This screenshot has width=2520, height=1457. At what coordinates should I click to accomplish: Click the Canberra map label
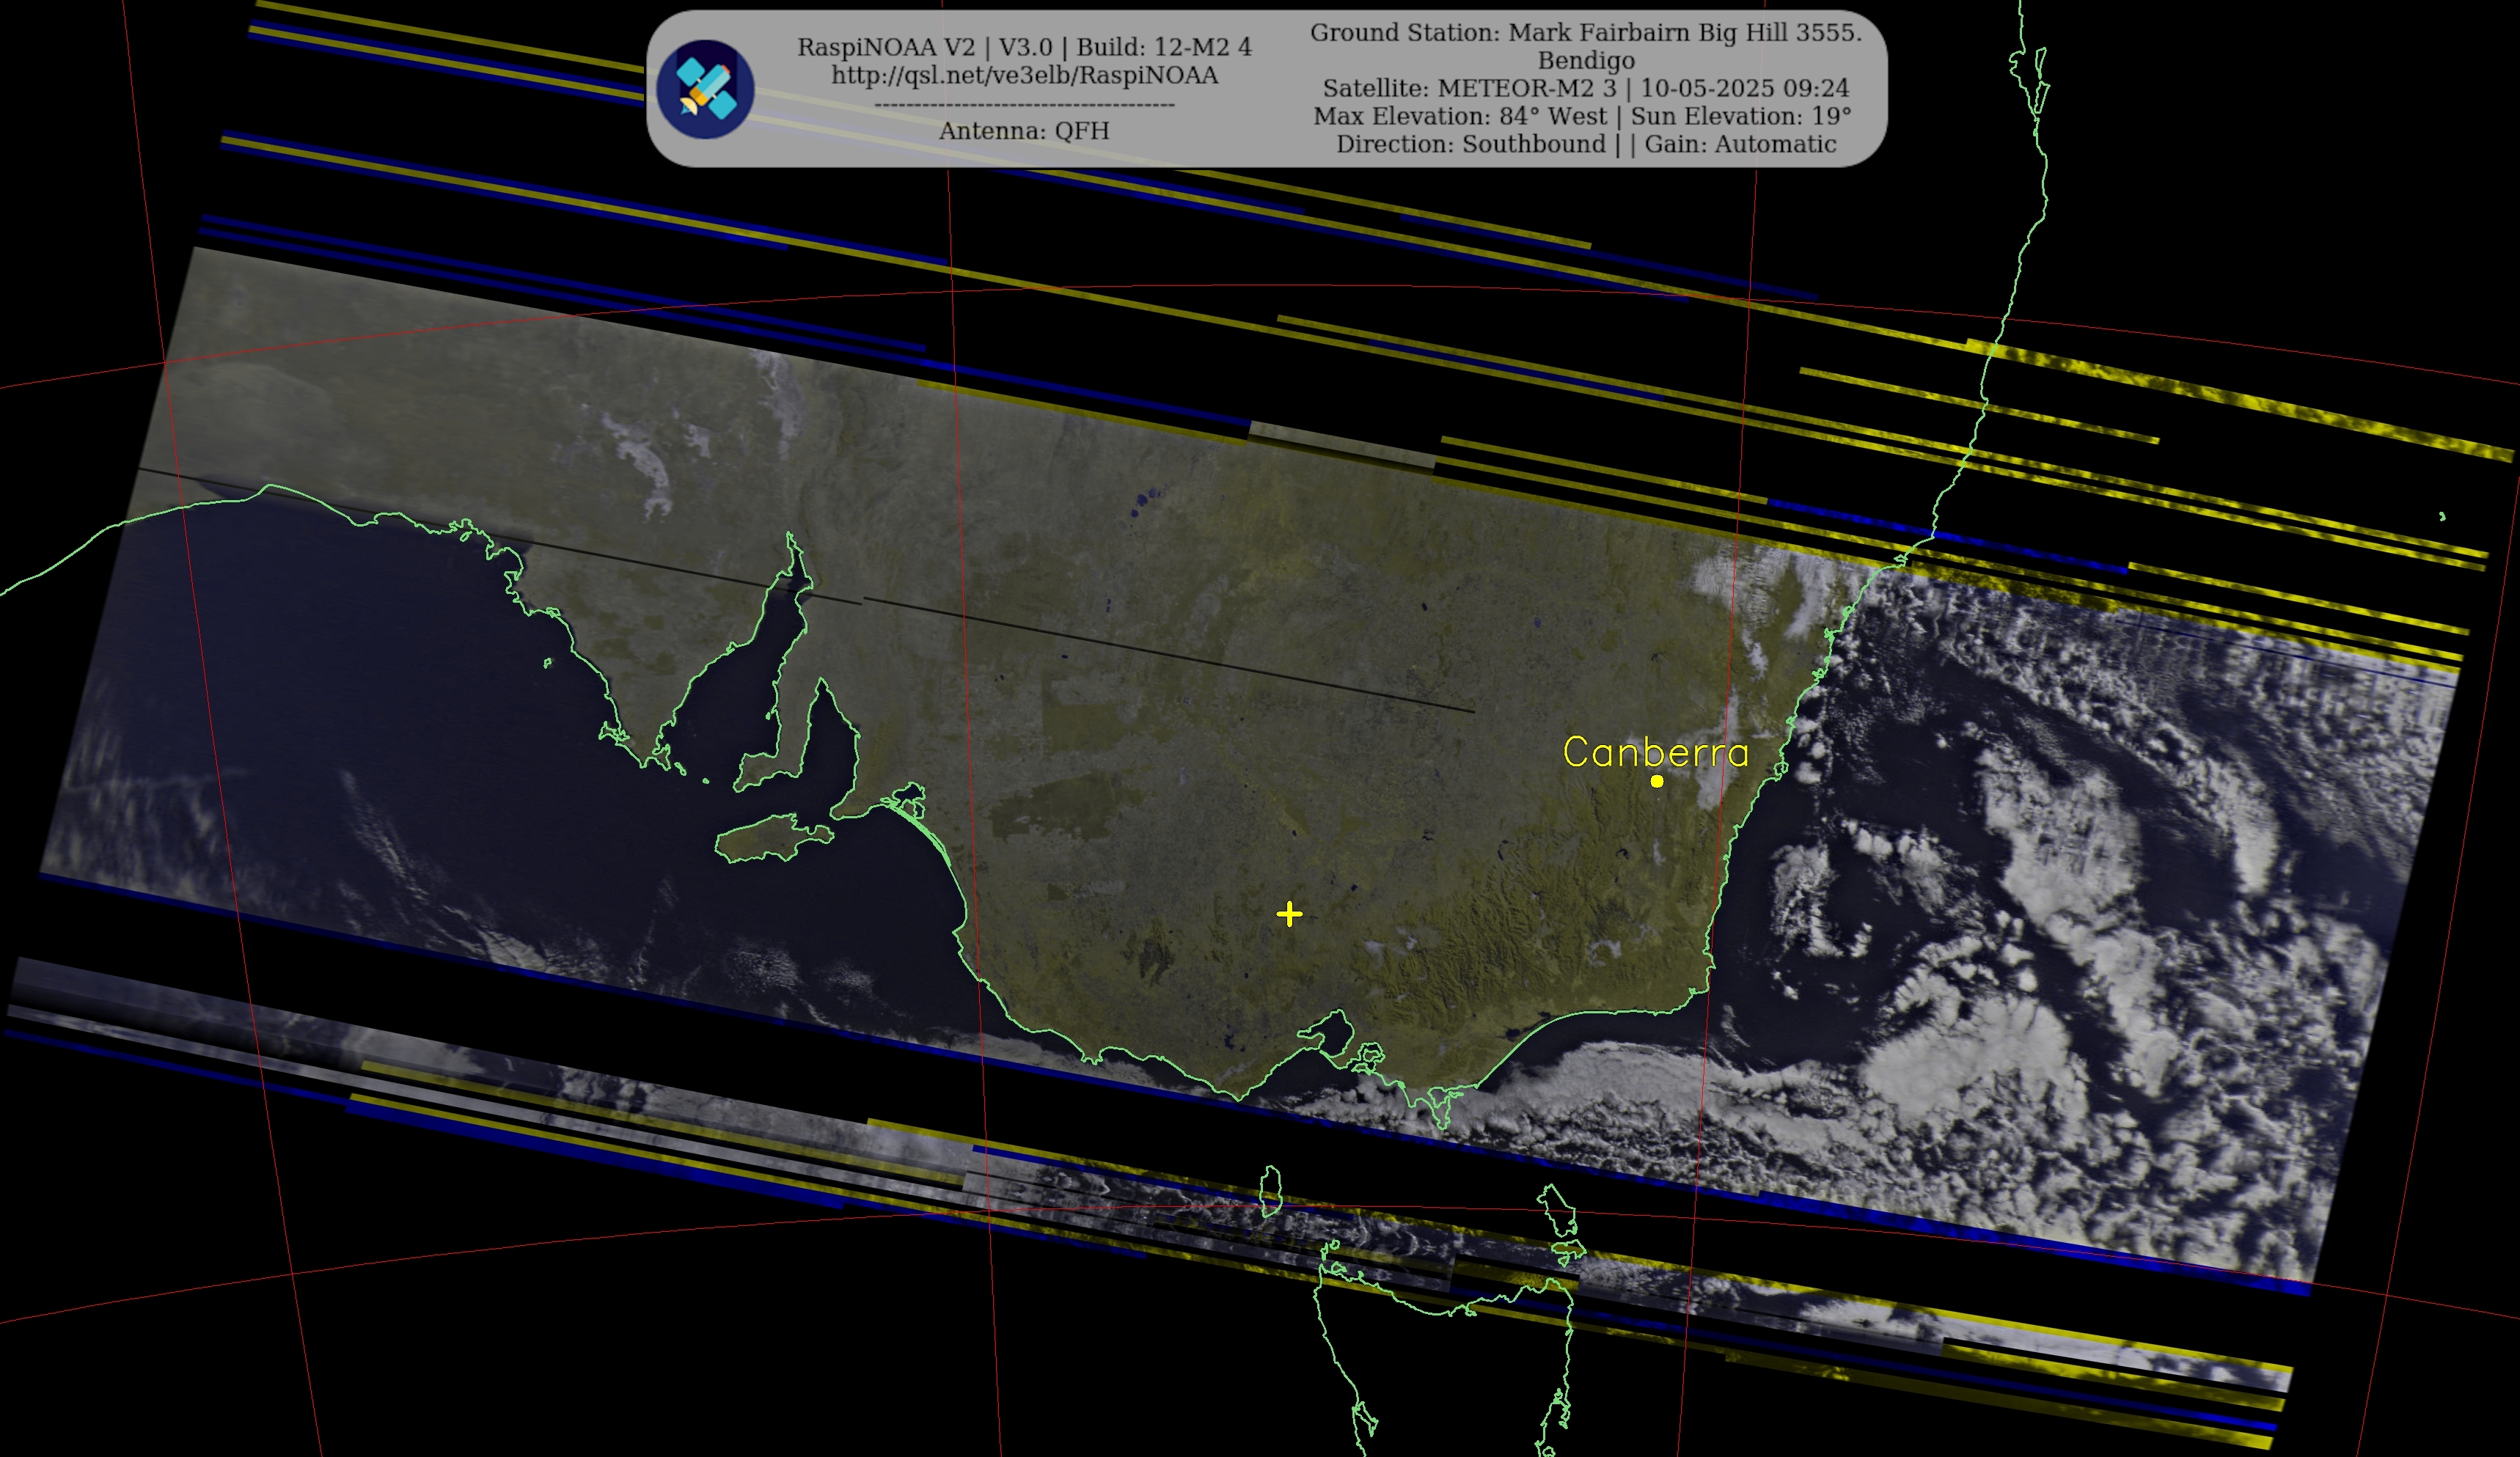point(1656,752)
